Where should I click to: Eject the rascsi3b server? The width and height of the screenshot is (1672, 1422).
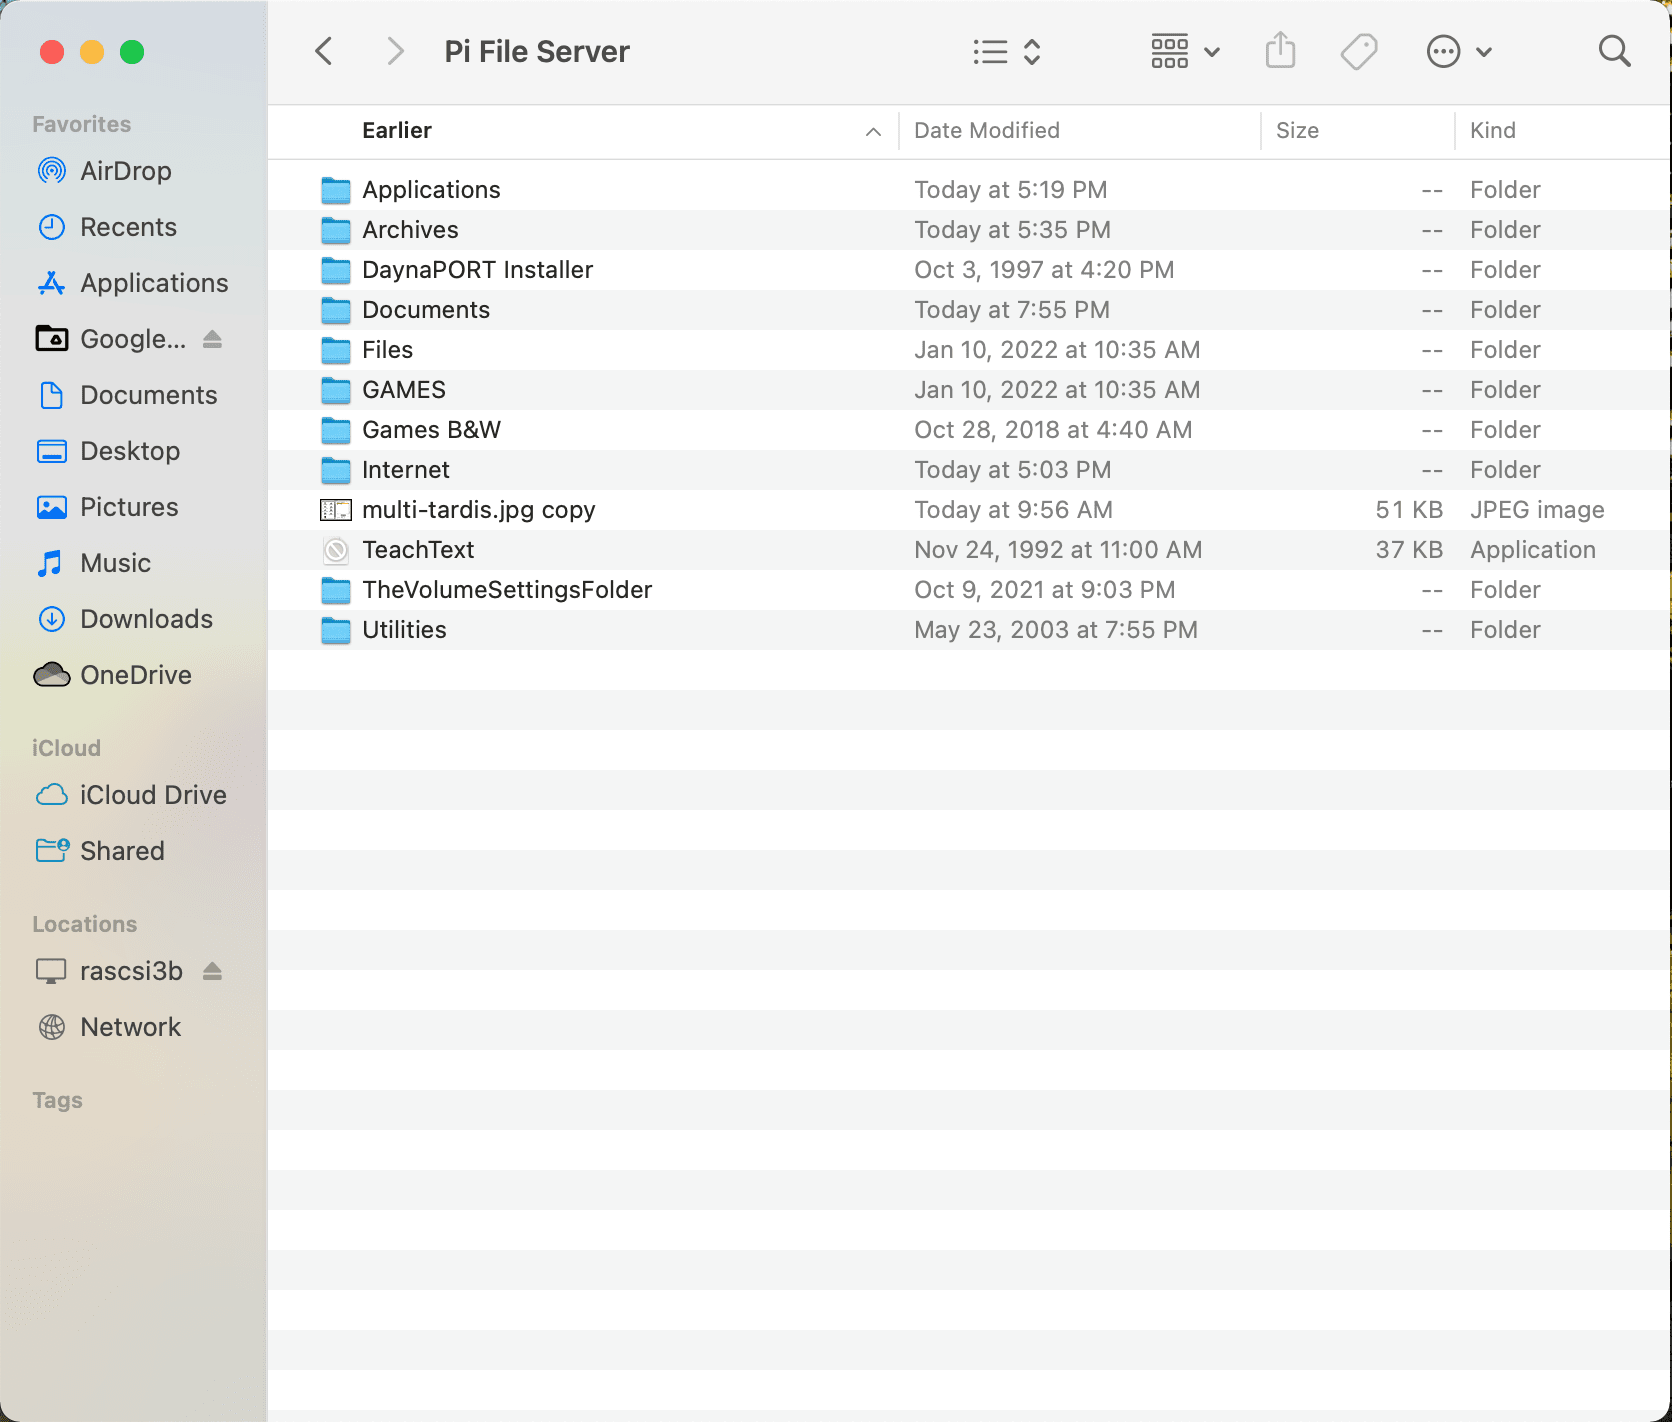coord(212,971)
